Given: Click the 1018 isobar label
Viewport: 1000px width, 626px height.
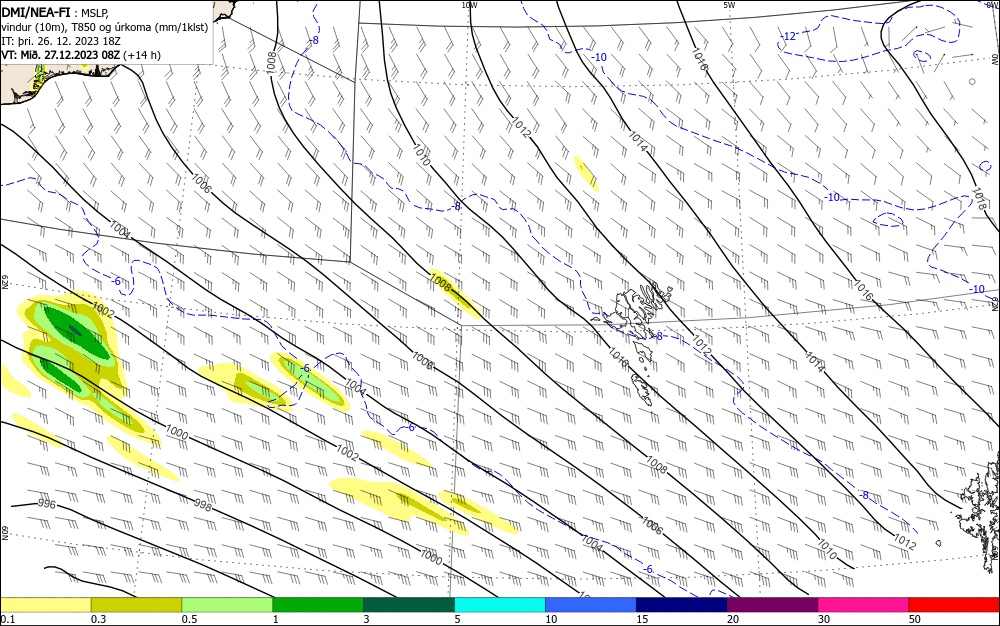Looking at the screenshot, I should 981,199.
